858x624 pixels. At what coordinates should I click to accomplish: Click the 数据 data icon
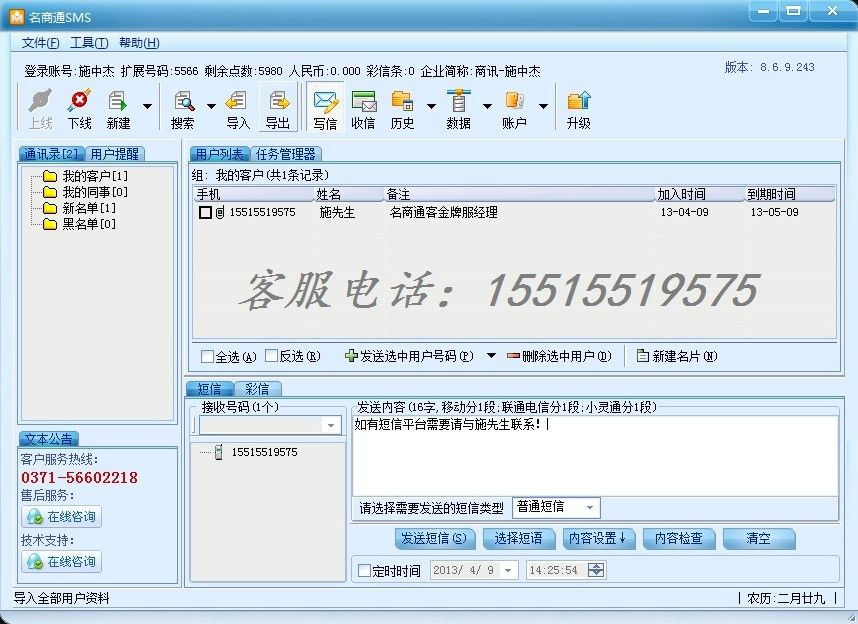point(459,108)
